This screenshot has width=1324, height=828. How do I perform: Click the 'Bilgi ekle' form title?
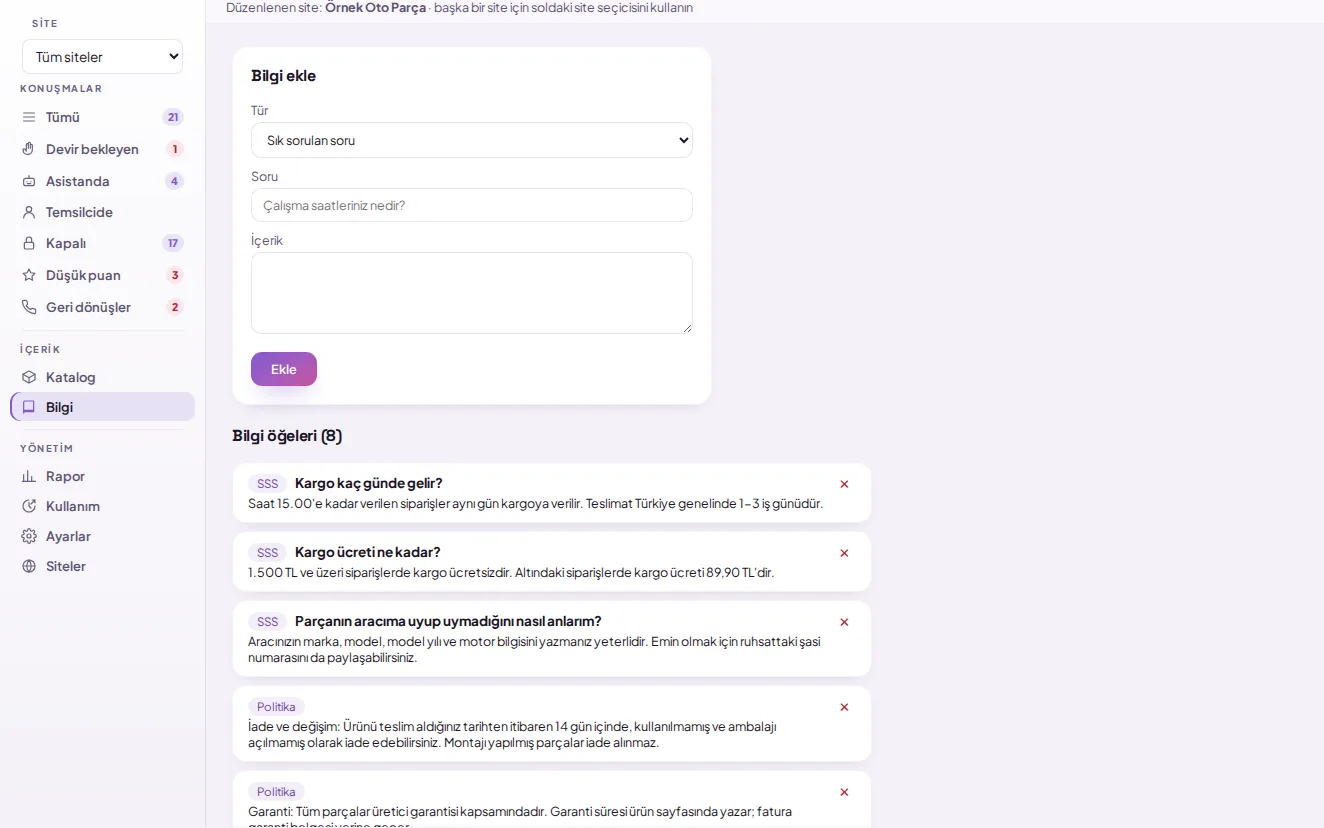click(x=283, y=75)
